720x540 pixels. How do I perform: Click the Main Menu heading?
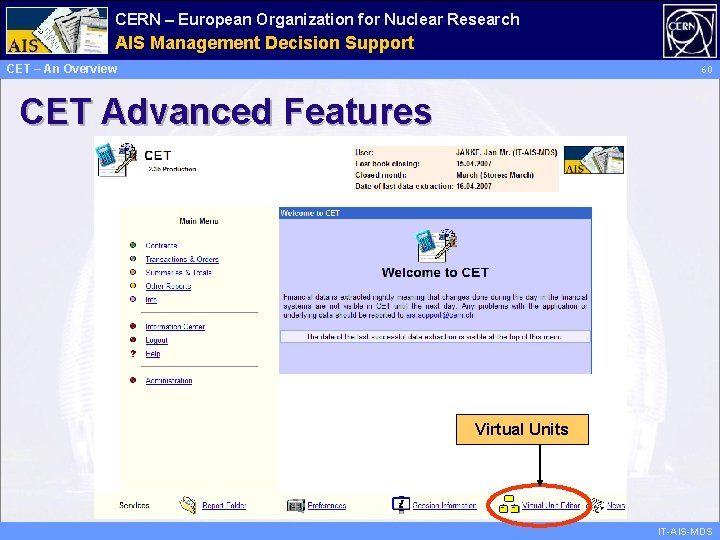199,221
